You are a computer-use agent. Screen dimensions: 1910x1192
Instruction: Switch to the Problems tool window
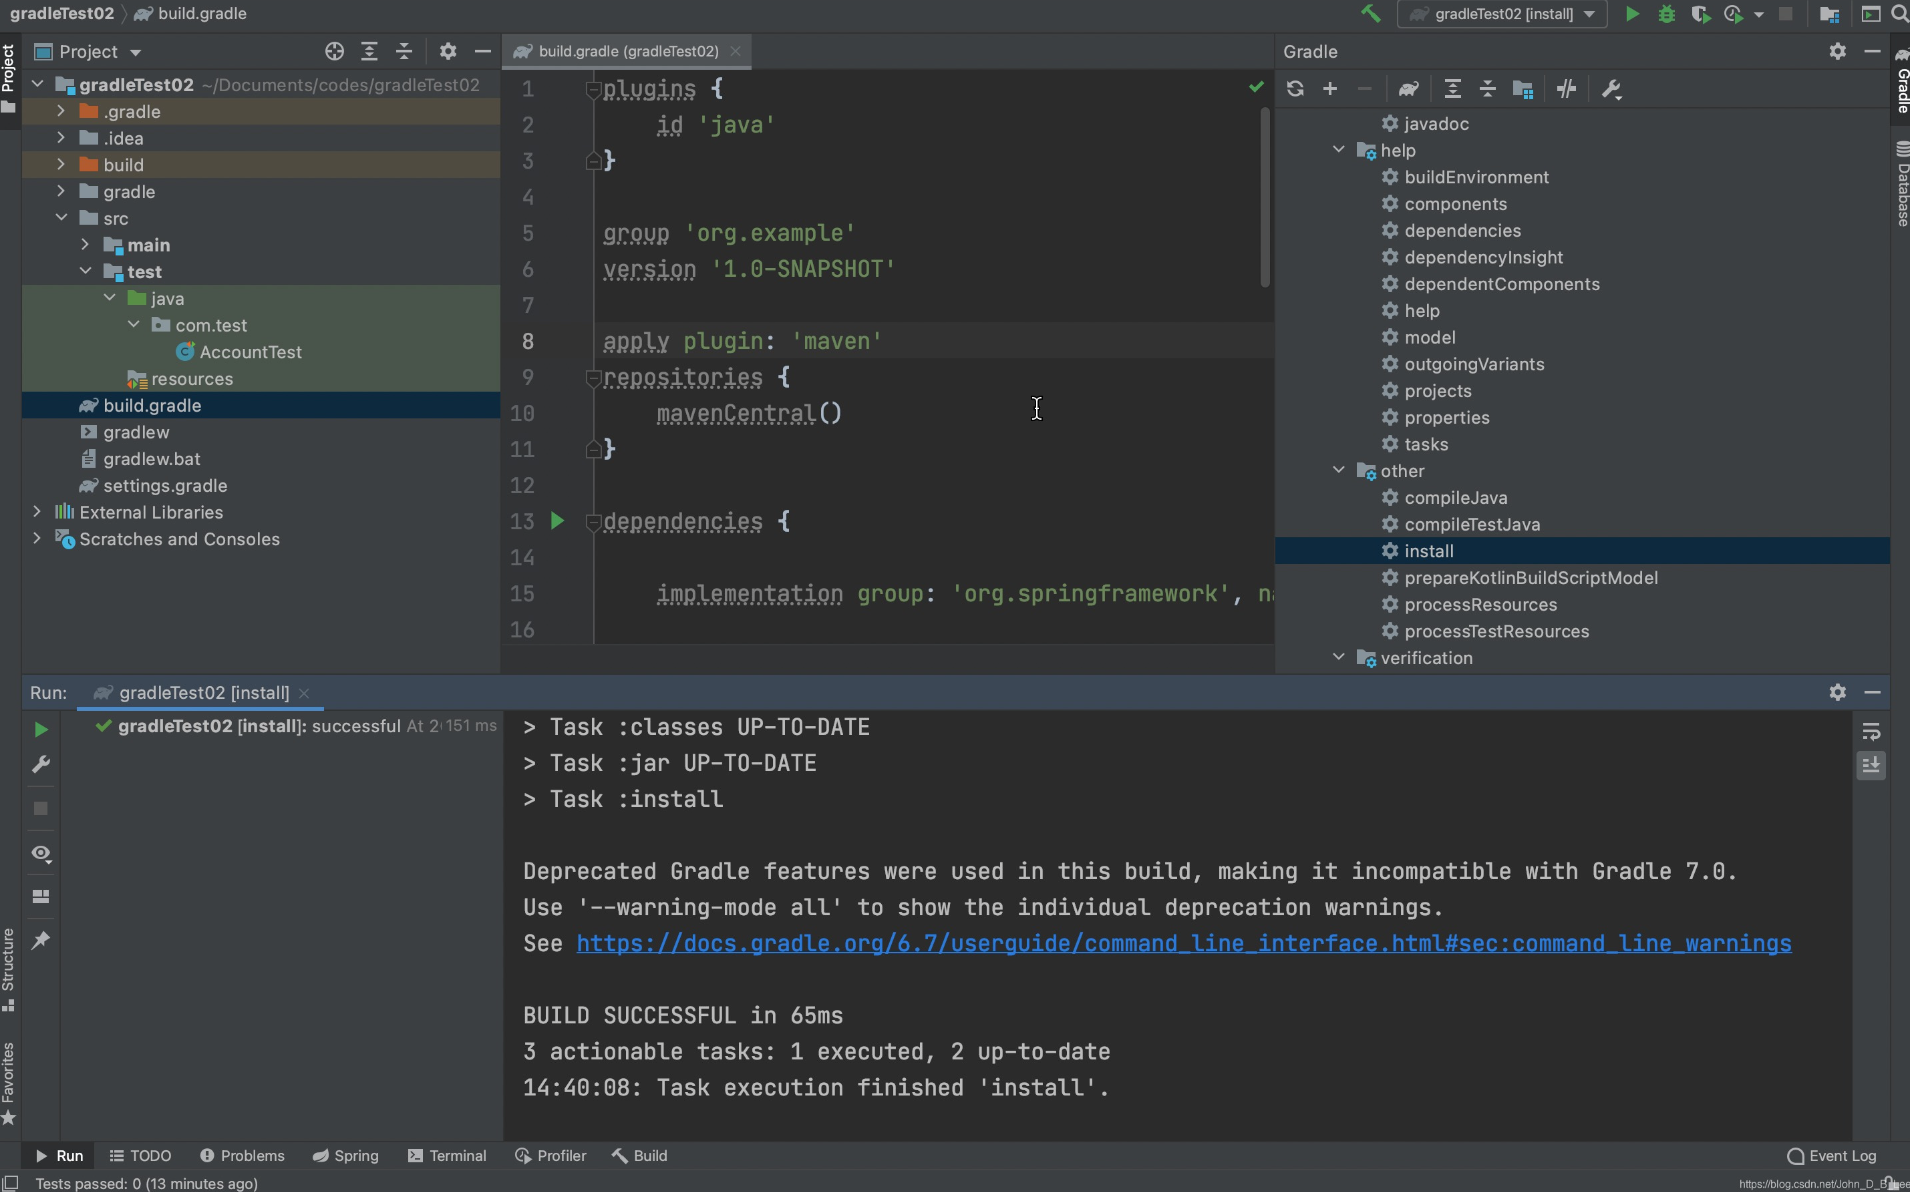(242, 1155)
